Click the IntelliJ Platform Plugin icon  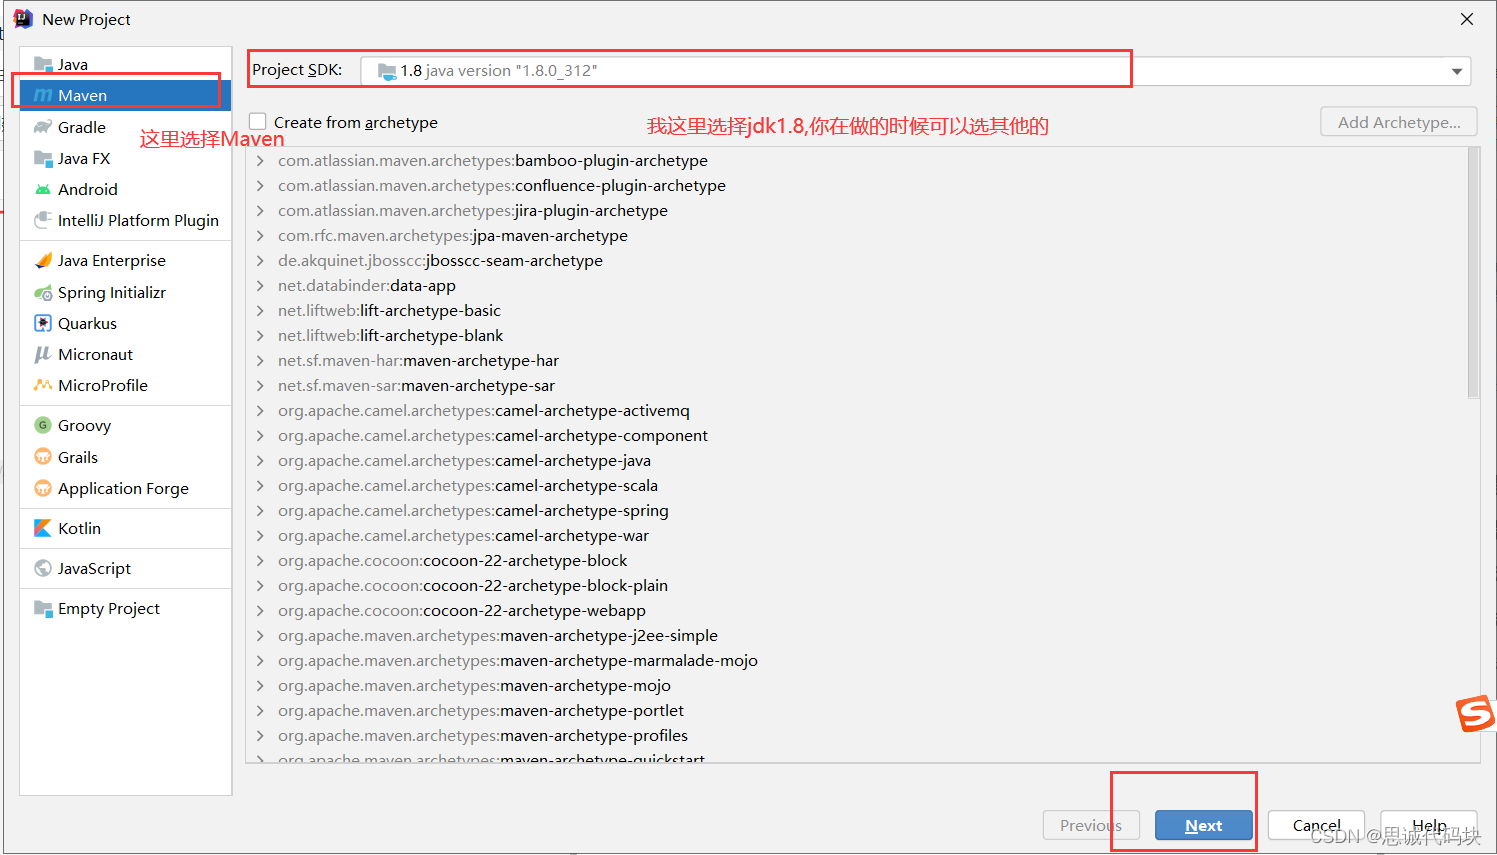[x=43, y=220]
